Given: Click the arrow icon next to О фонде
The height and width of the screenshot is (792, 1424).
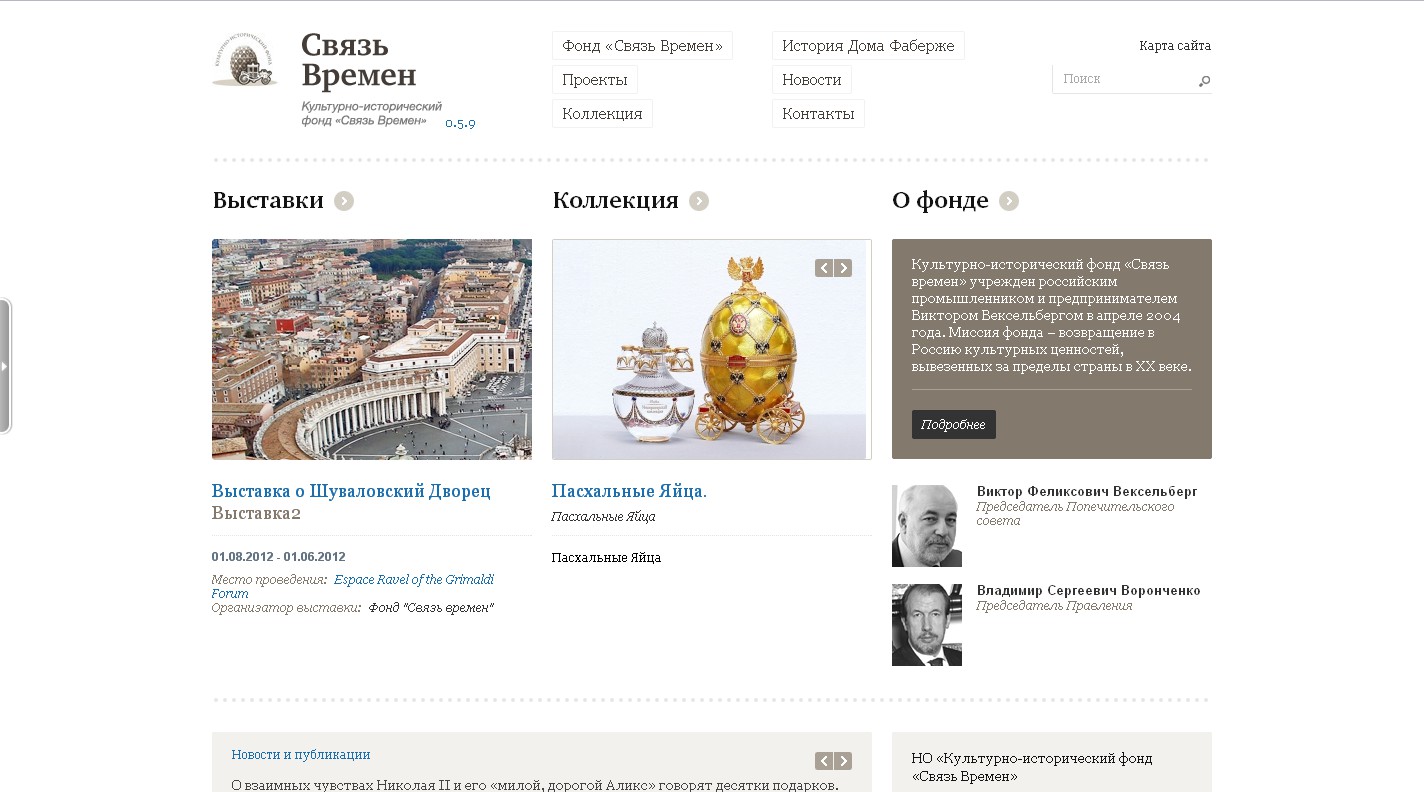Looking at the screenshot, I should click(x=1009, y=201).
